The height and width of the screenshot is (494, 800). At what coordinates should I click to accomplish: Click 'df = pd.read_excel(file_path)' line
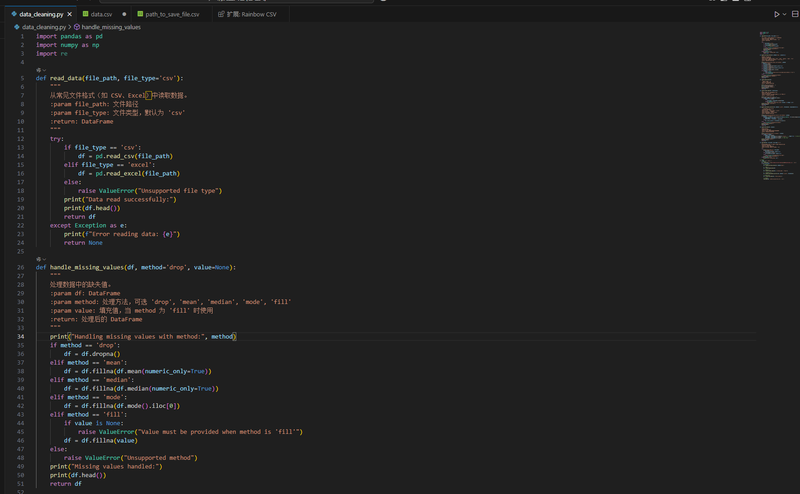point(129,174)
